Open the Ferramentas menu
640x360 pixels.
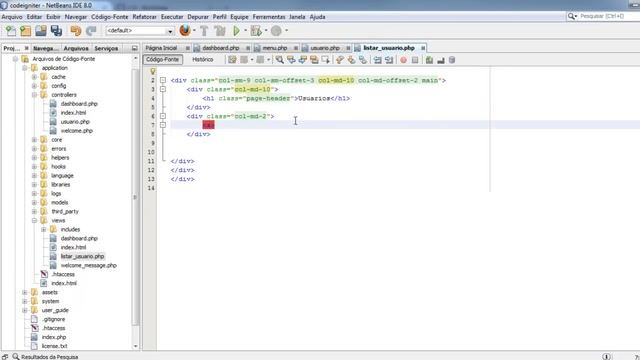pyautogui.click(x=269, y=17)
